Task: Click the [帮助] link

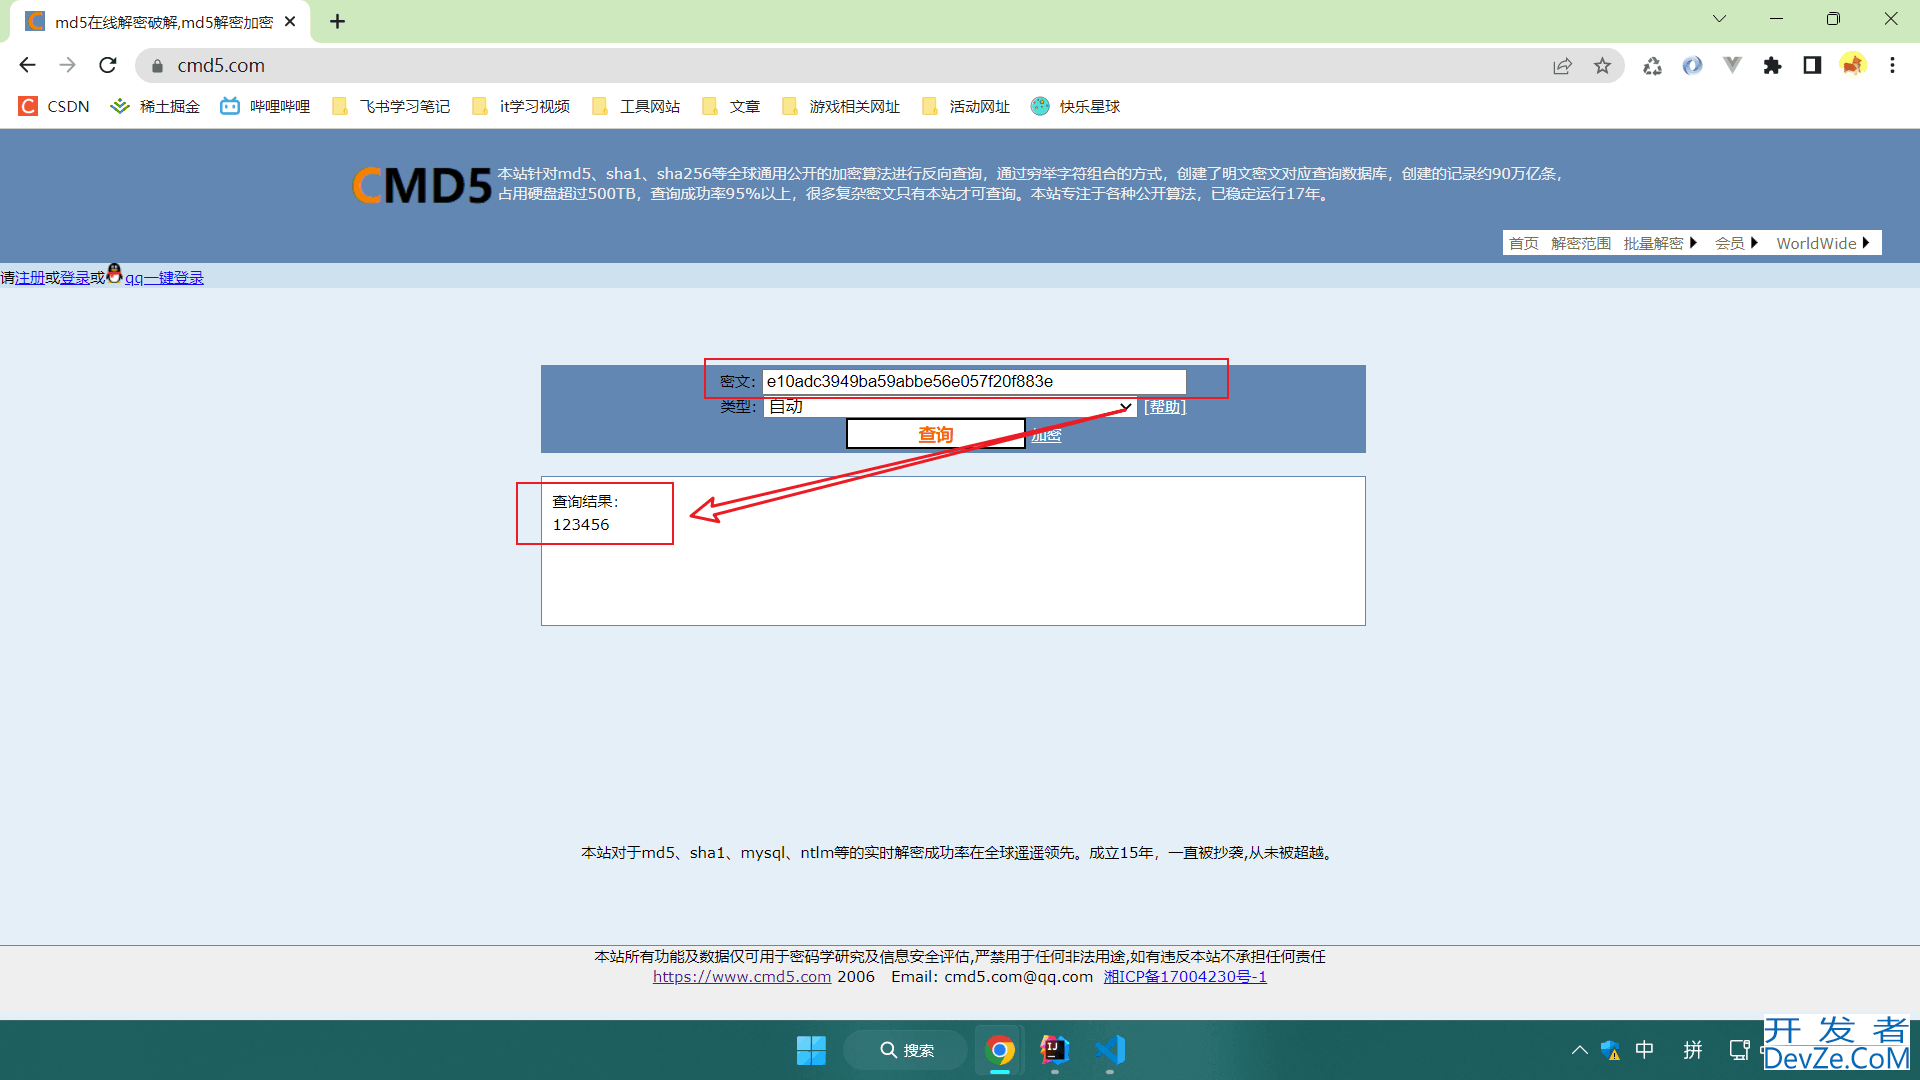Action: click(1165, 407)
